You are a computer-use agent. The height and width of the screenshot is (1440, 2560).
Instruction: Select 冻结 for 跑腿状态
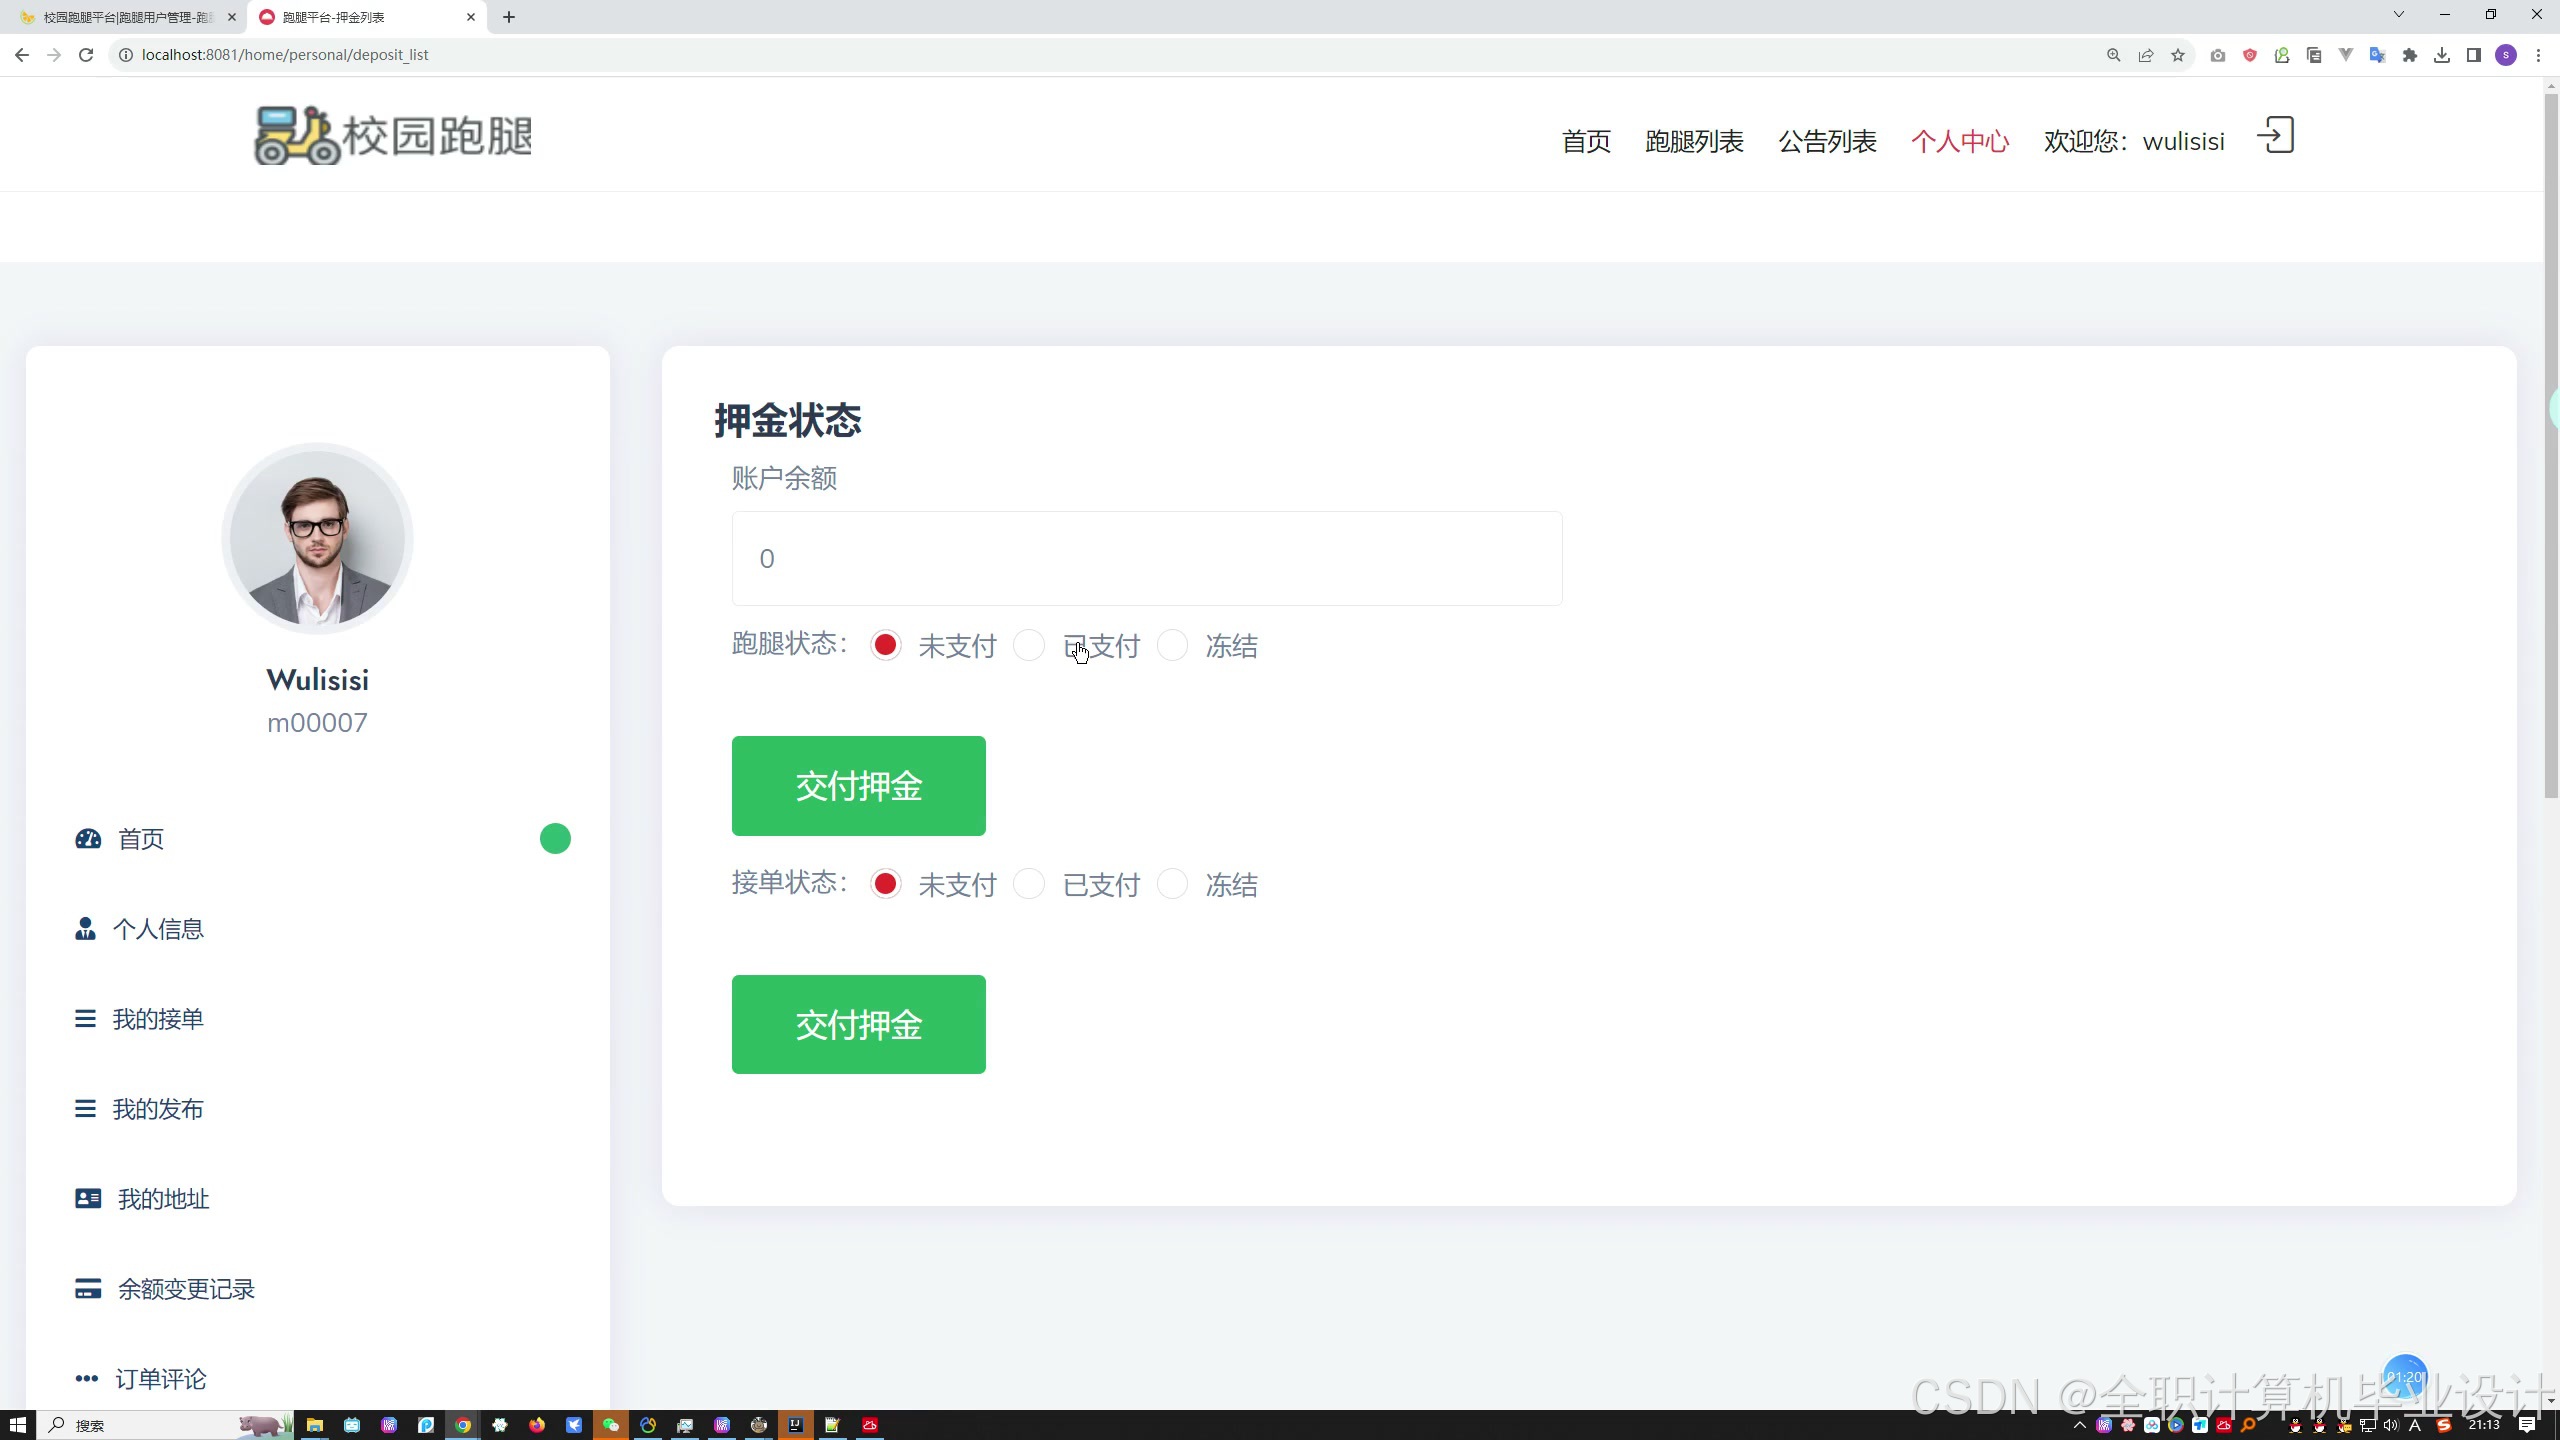(1172, 646)
